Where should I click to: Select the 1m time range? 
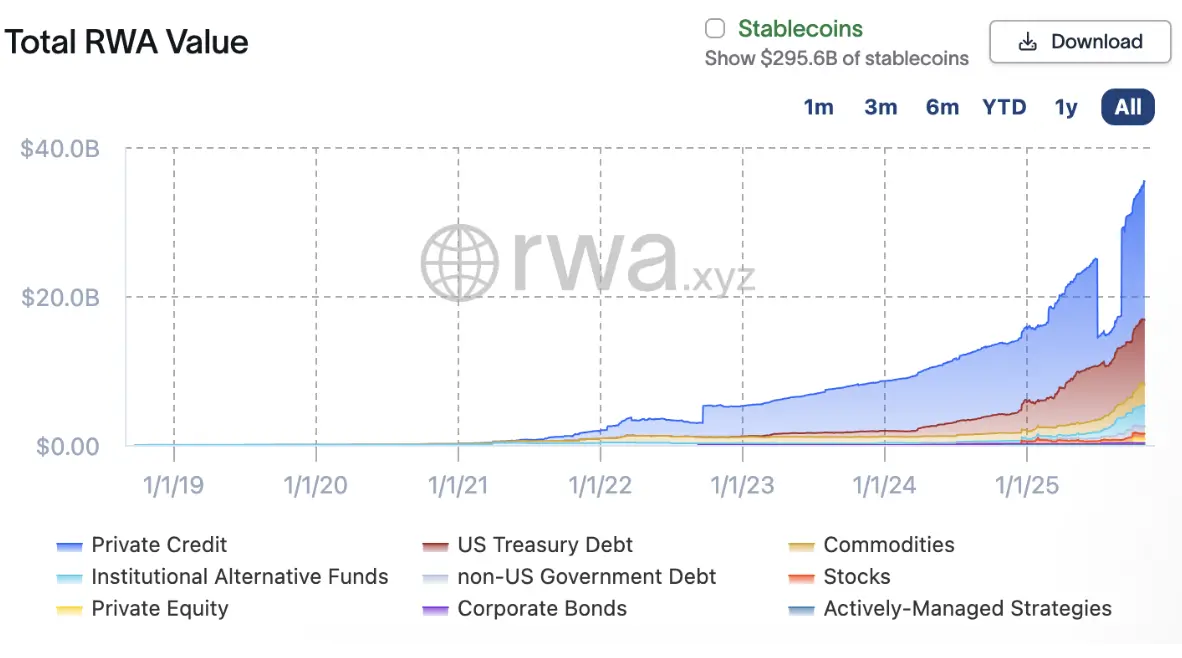pyautogui.click(x=819, y=107)
